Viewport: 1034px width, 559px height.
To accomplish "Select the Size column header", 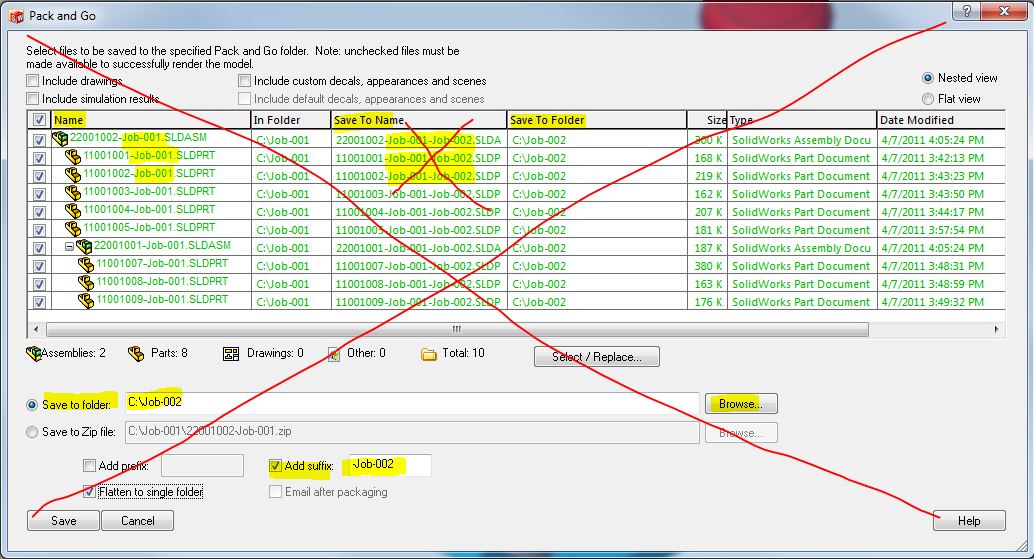I will point(707,120).
